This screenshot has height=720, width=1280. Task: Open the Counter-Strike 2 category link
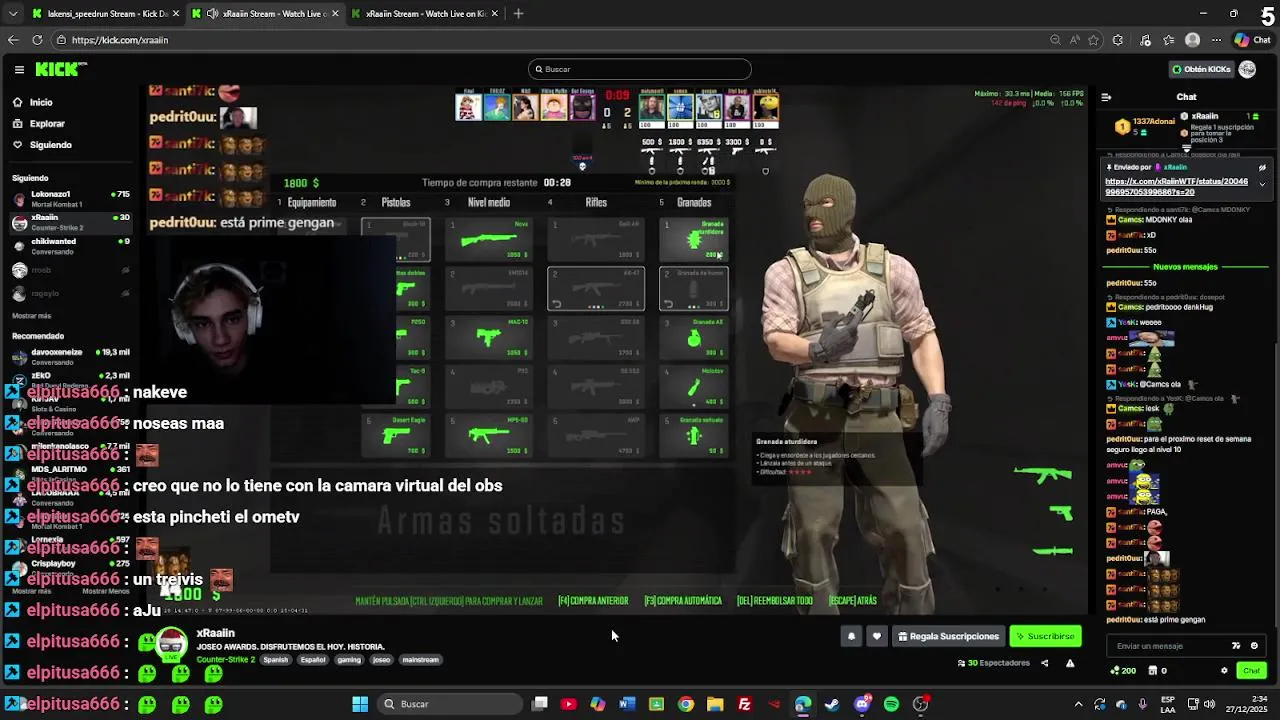pos(226,660)
